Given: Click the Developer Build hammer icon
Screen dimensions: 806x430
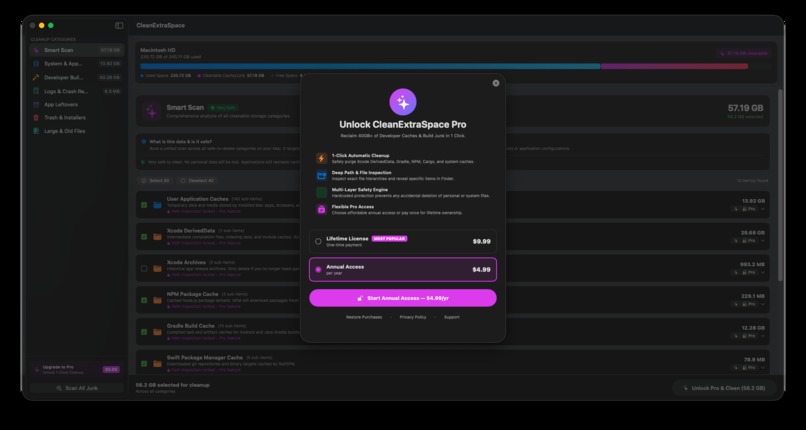Looking at the screenshot, I should [x=36, y=77].
